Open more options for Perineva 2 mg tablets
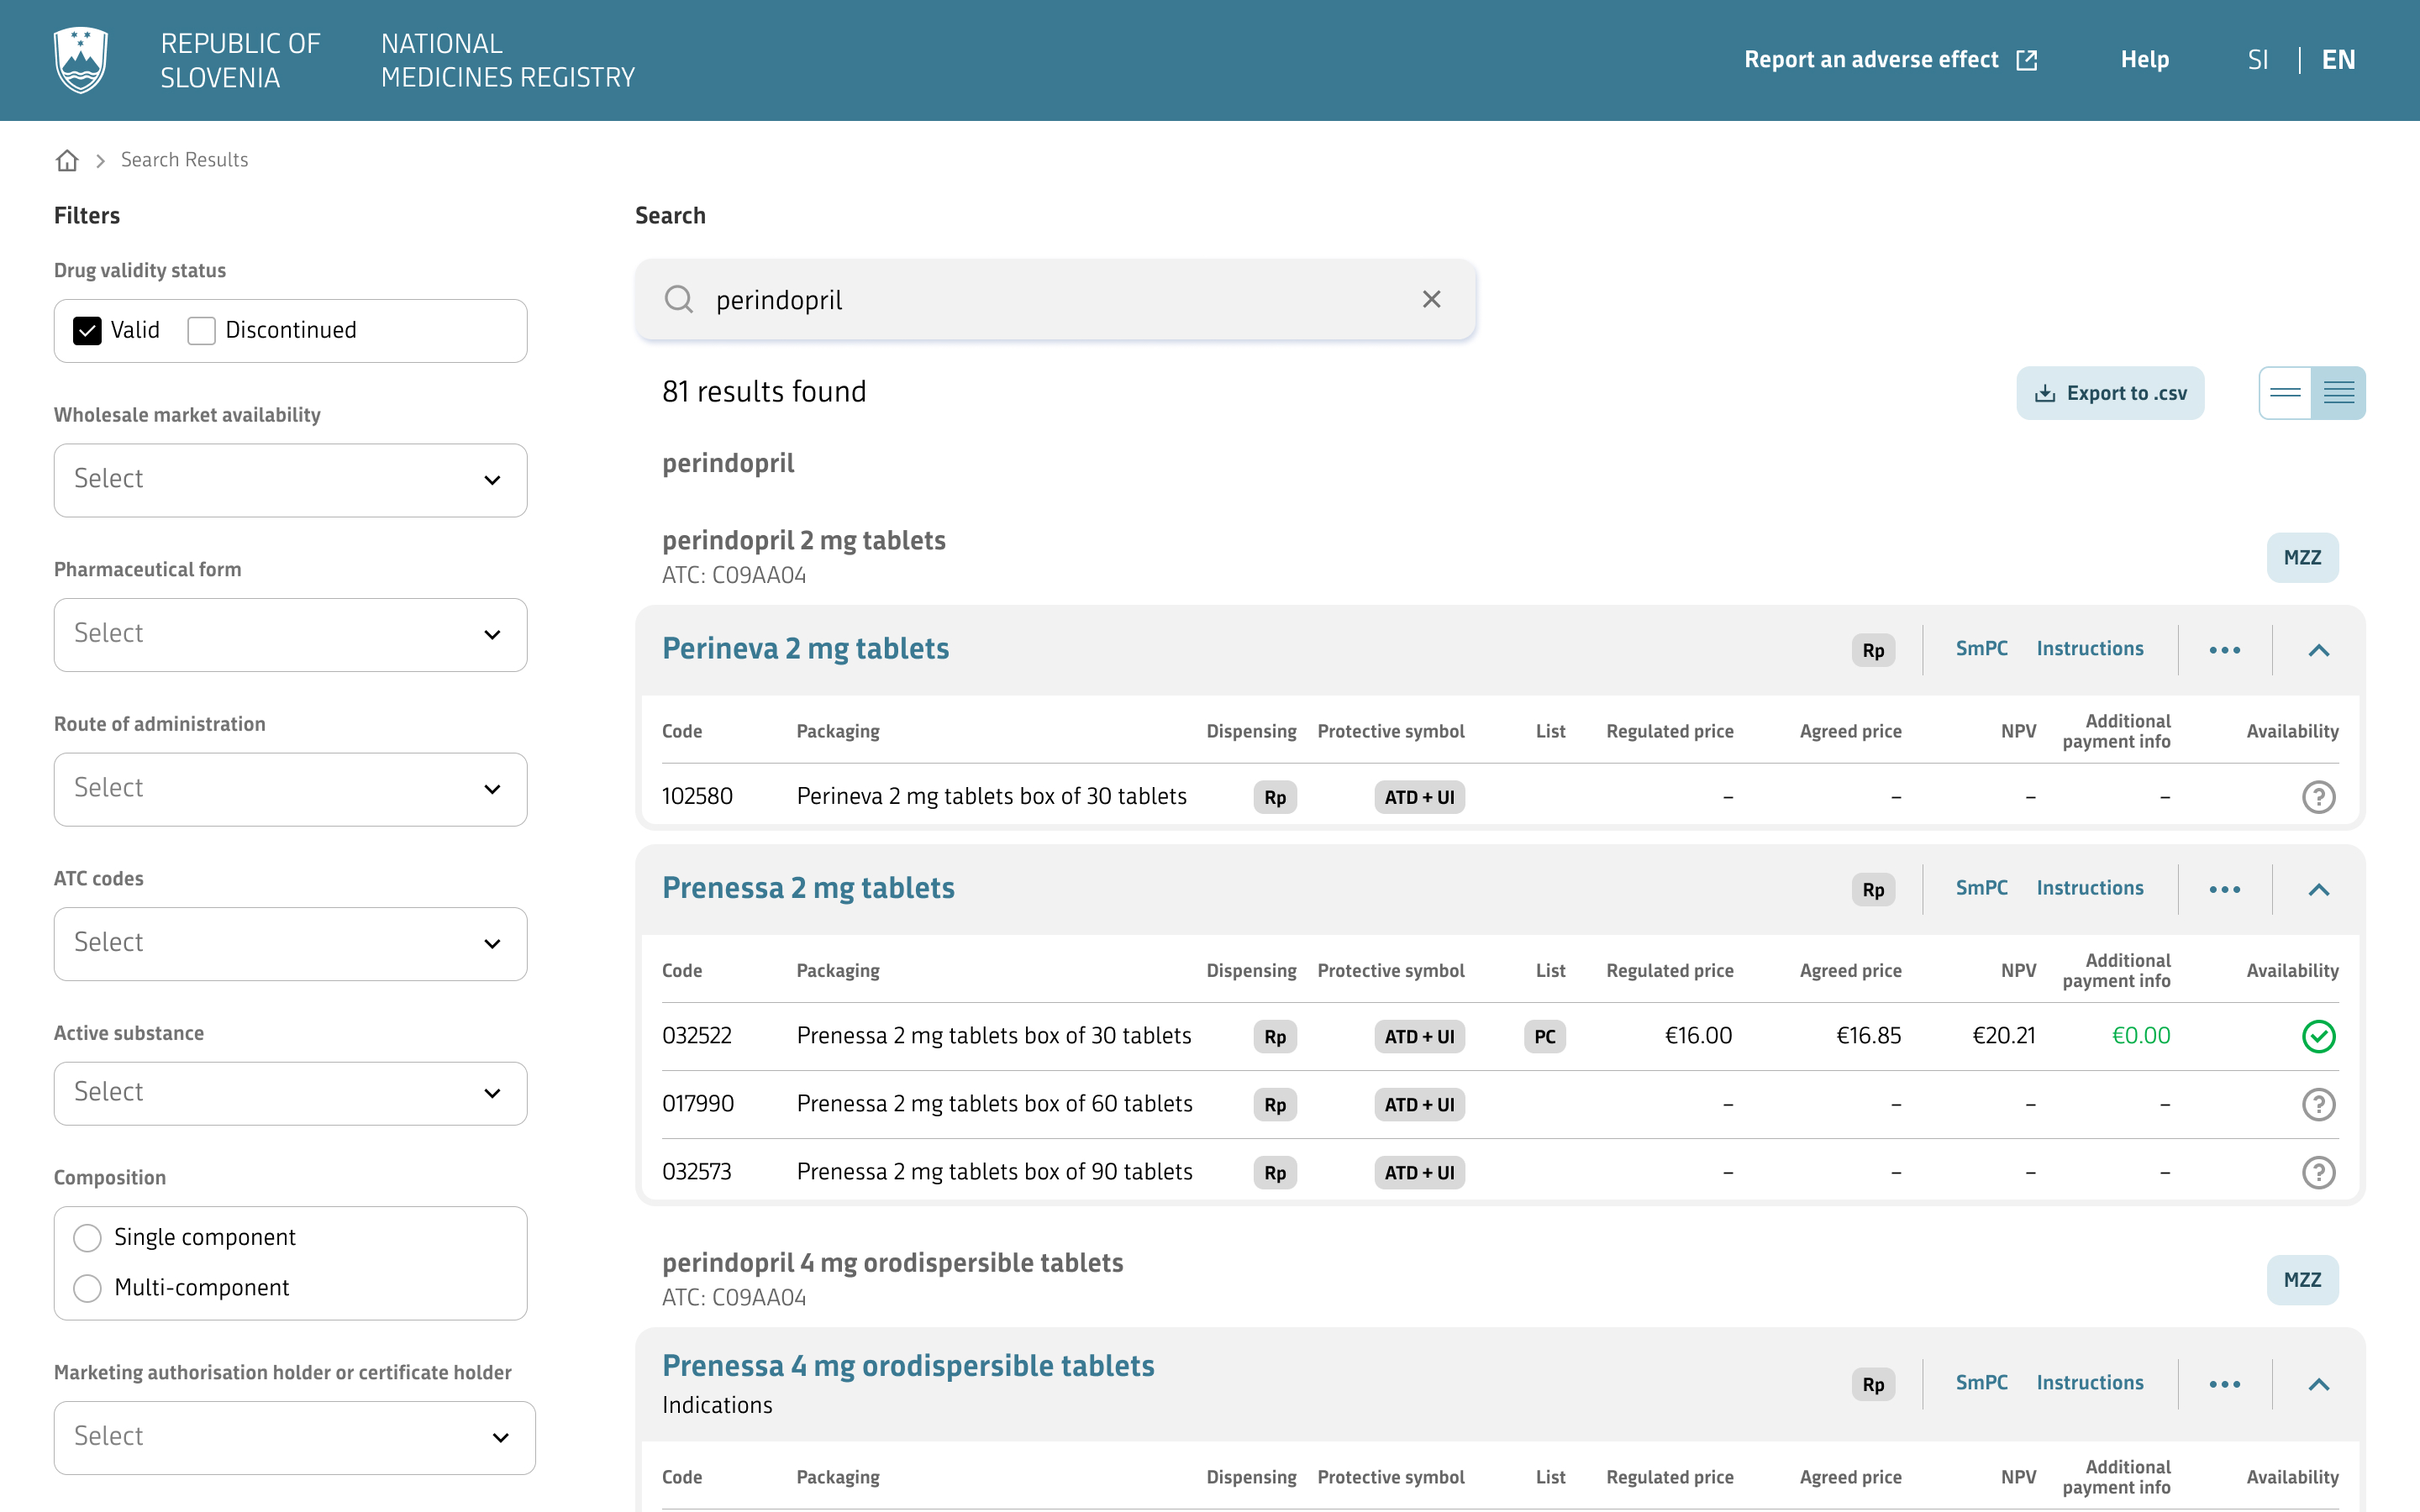 coord(2224,650)
